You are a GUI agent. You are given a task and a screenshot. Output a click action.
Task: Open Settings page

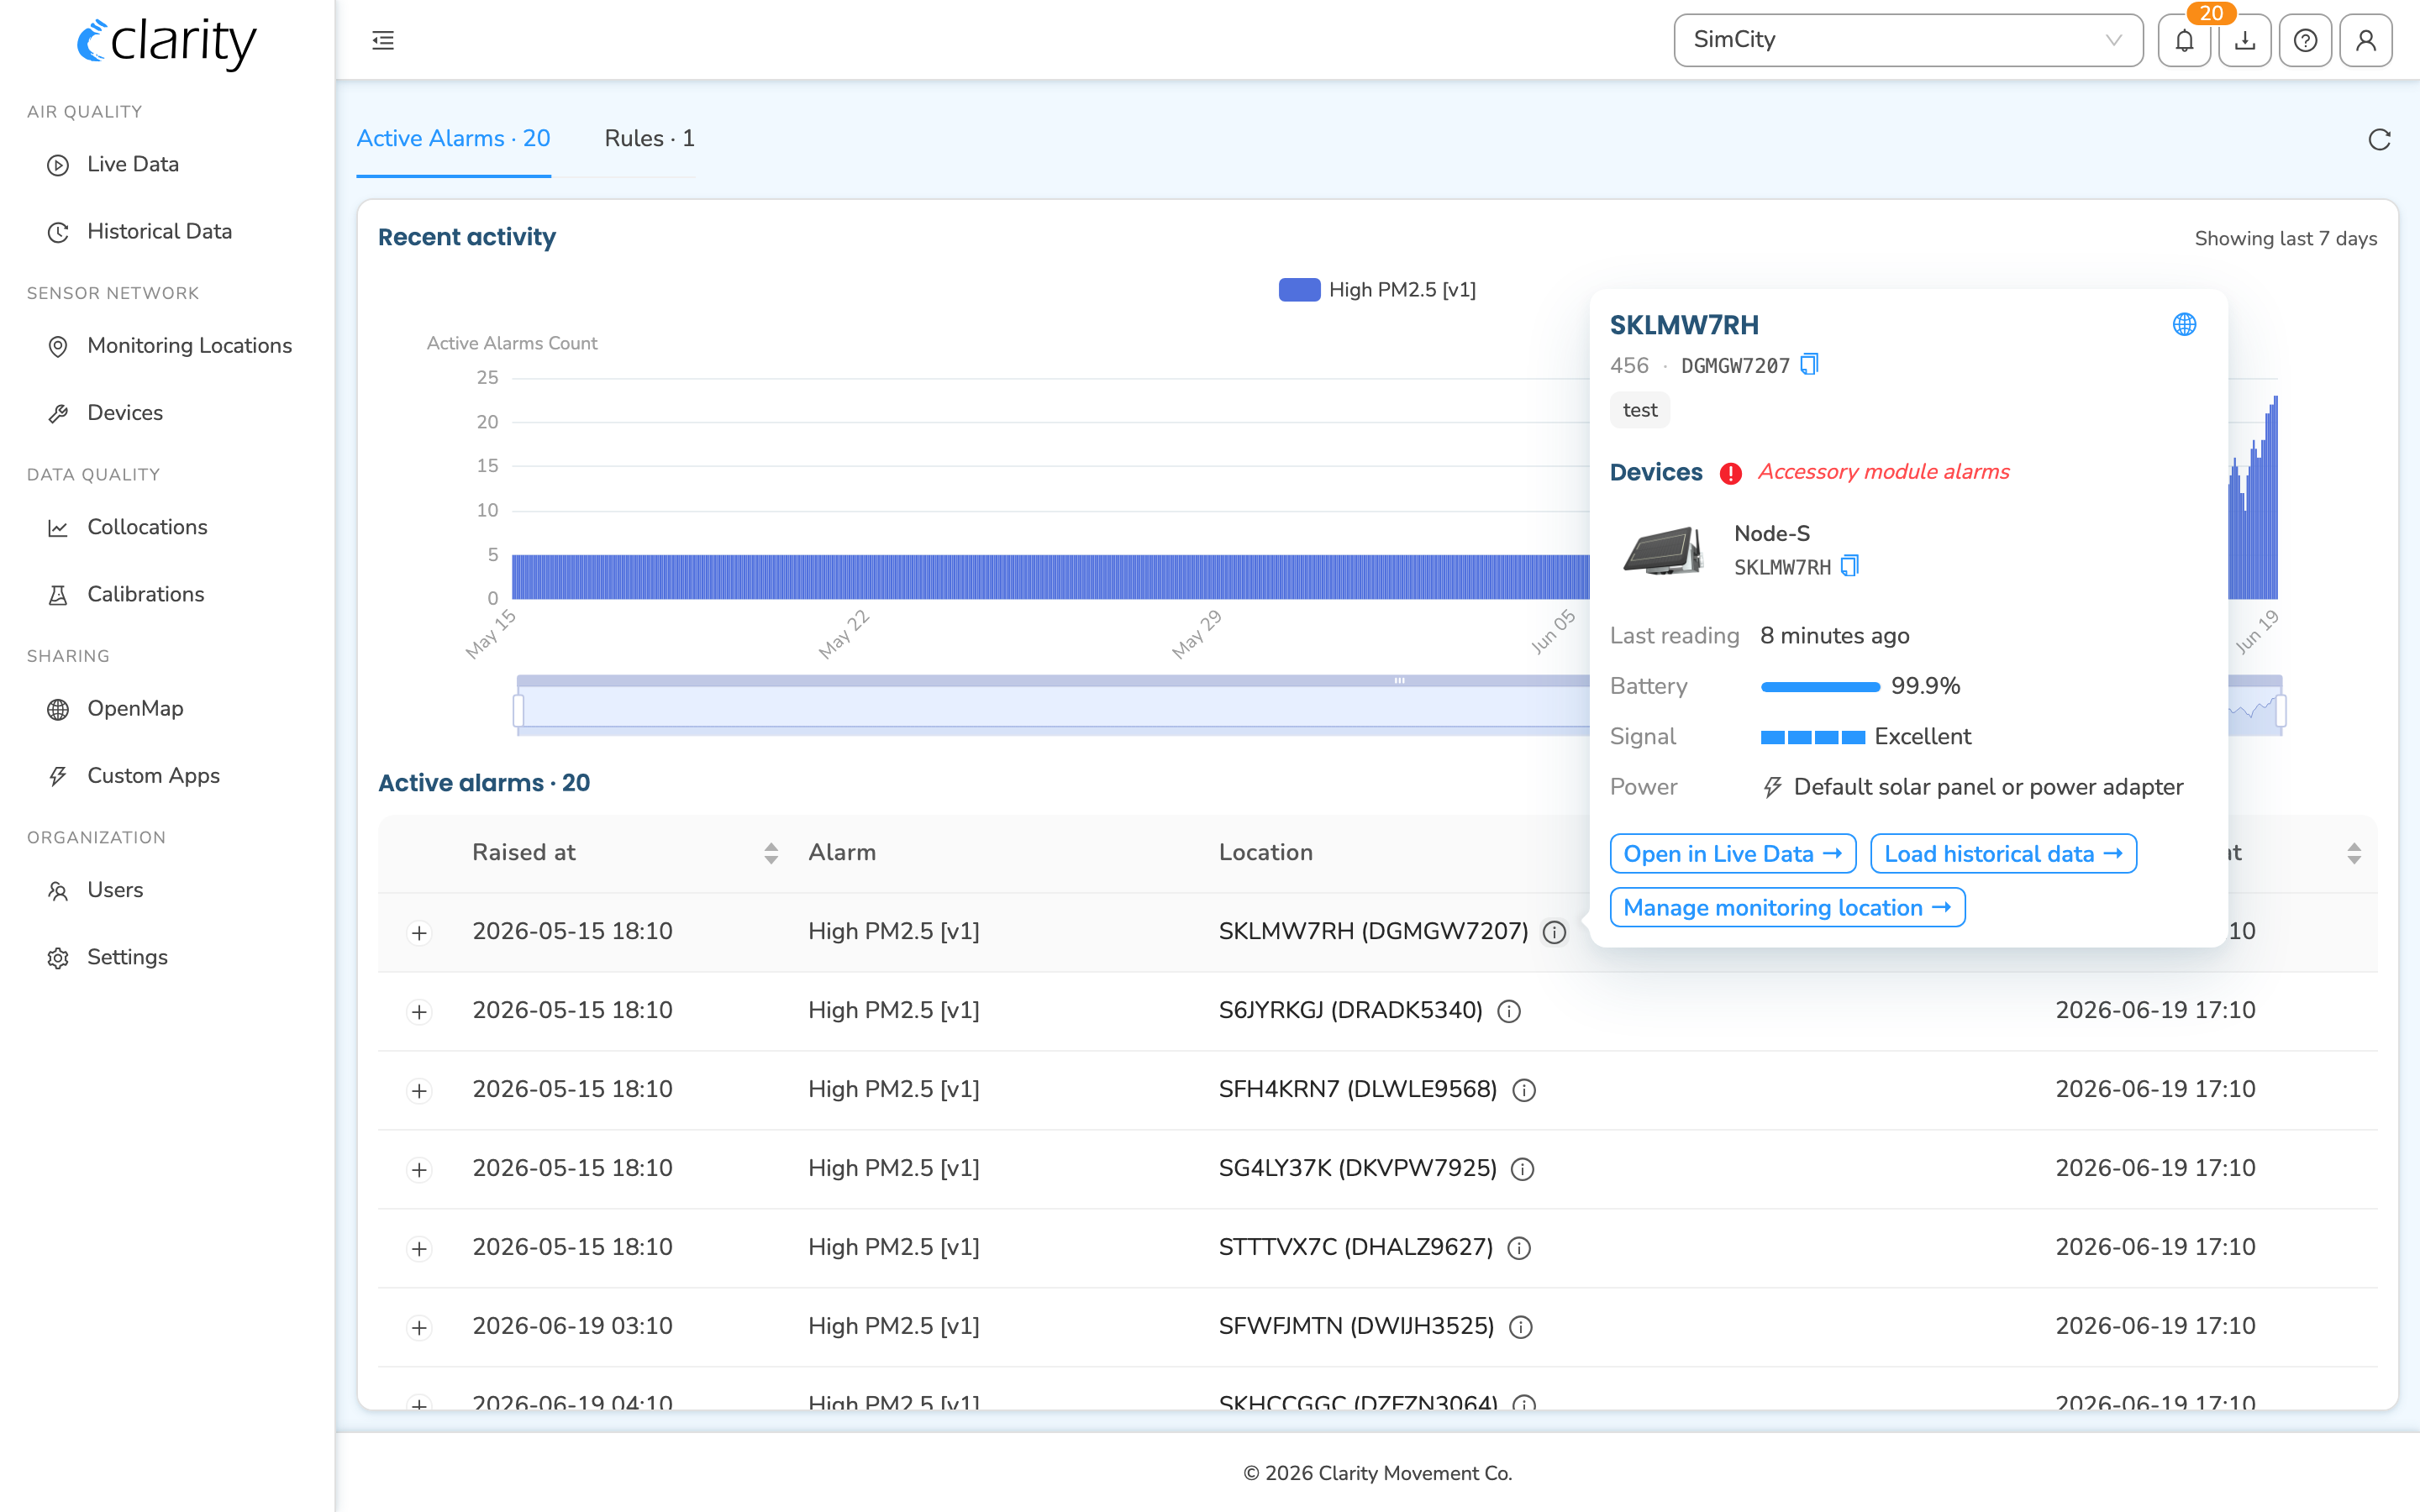point(127,957)
